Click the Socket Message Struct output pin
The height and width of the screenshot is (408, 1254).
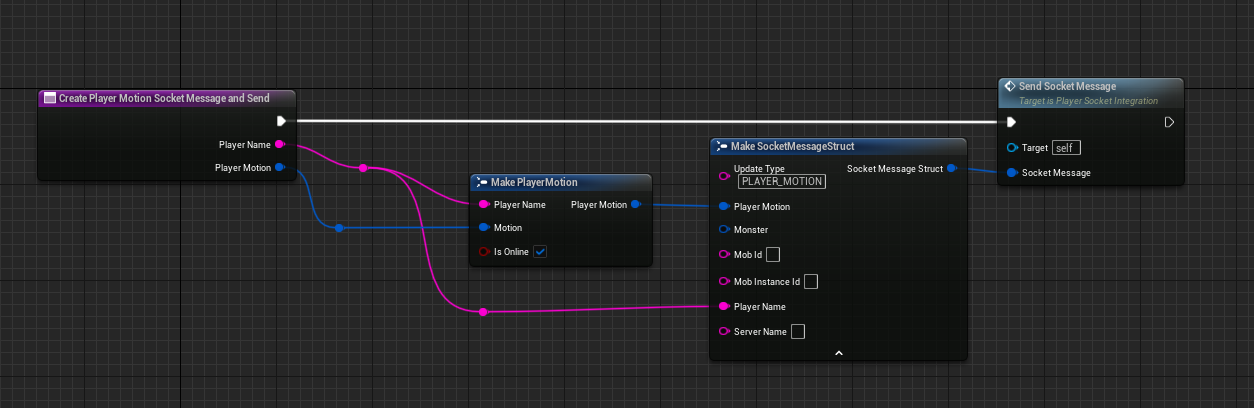pyautogui.click(x=952, y=169)
